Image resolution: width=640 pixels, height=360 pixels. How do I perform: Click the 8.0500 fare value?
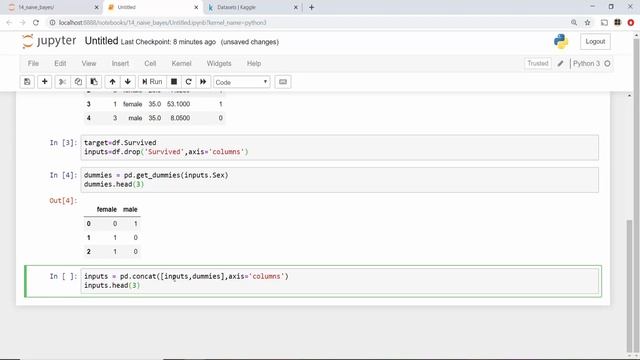[x=180, y=118]
